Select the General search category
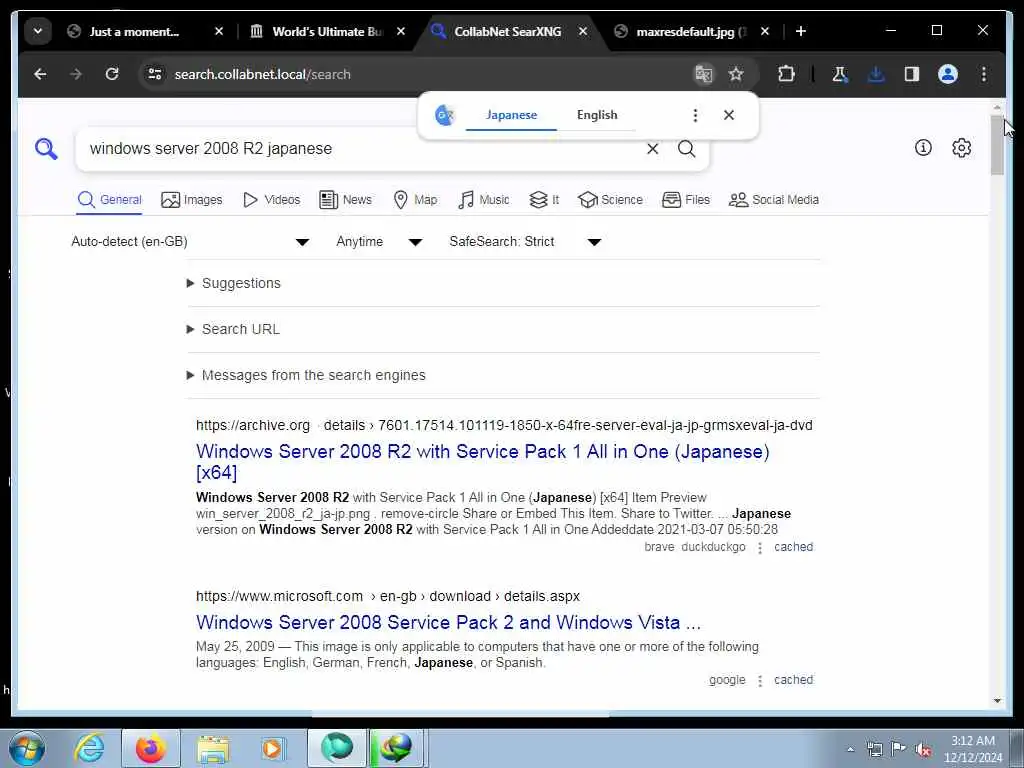 click(109, 200)
